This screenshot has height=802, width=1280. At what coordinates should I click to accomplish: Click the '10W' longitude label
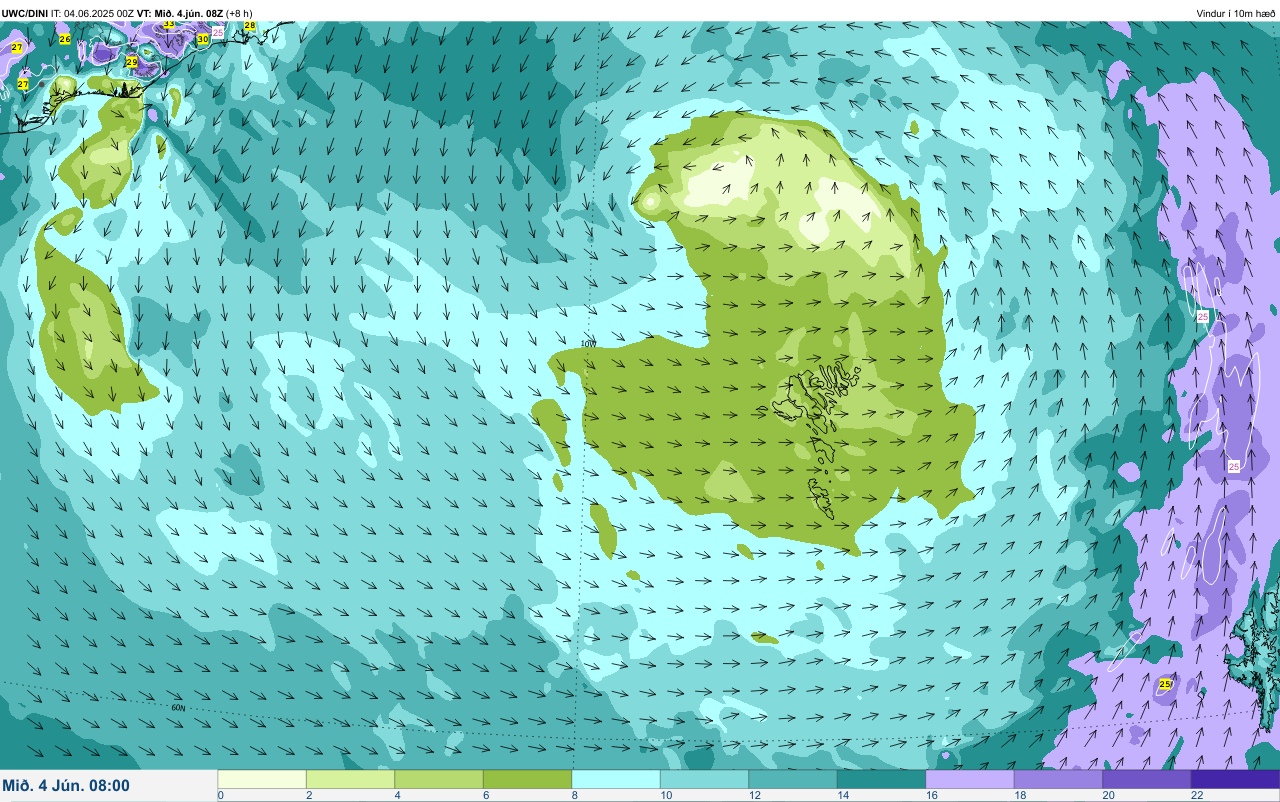coord(588,343)
